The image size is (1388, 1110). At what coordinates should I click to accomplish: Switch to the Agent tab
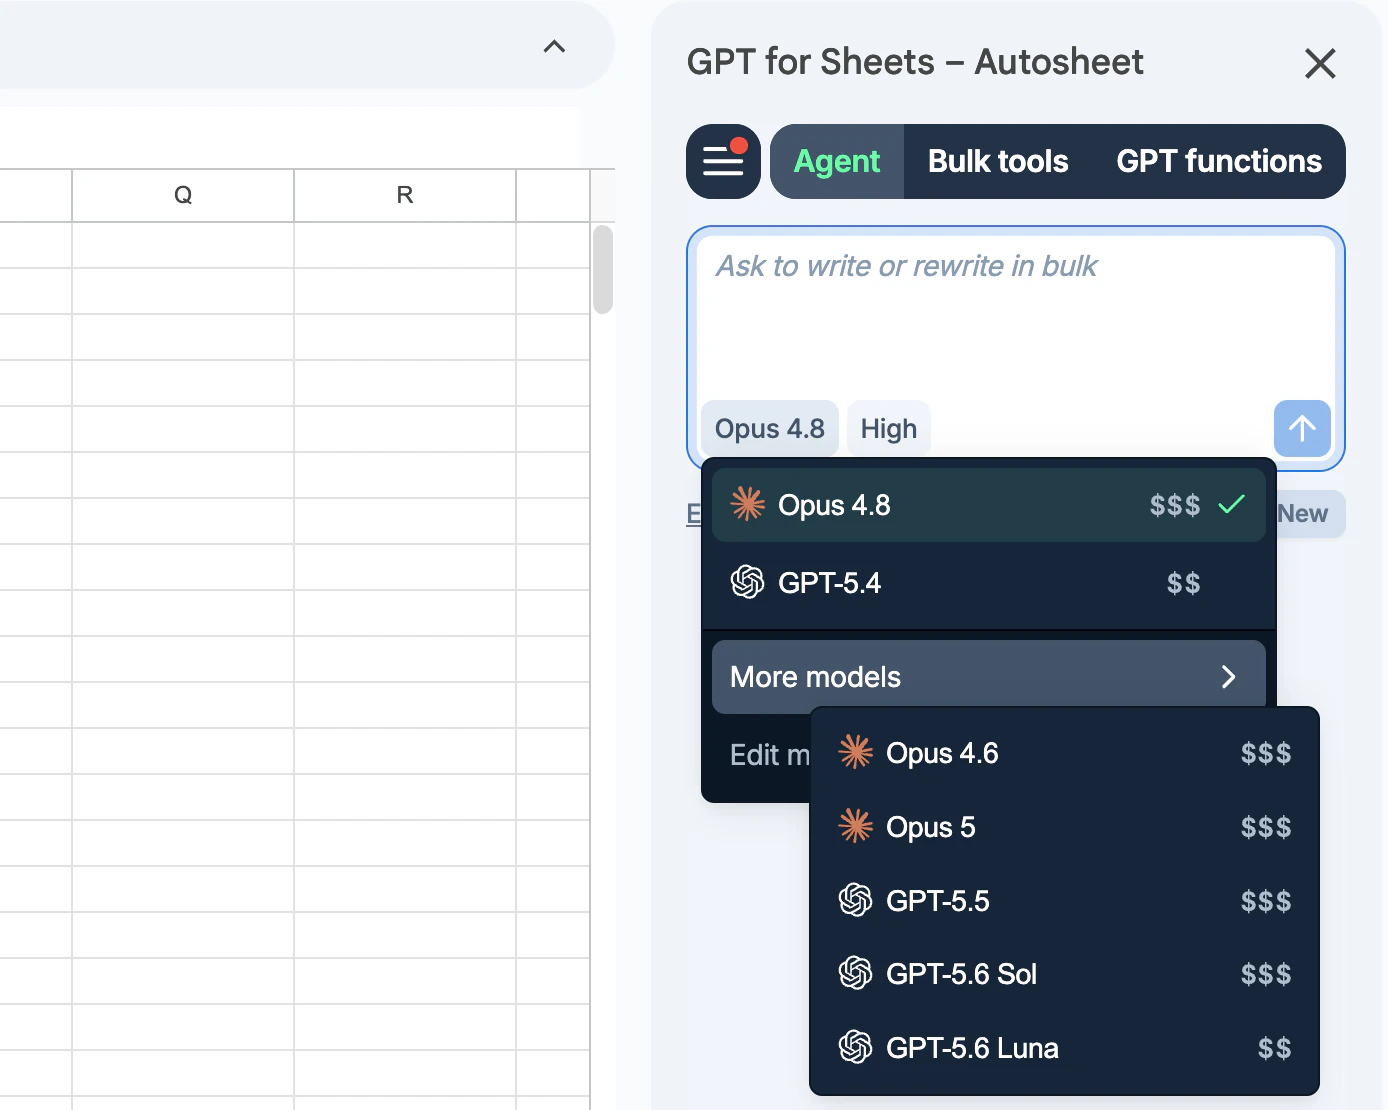click(837, 161)
